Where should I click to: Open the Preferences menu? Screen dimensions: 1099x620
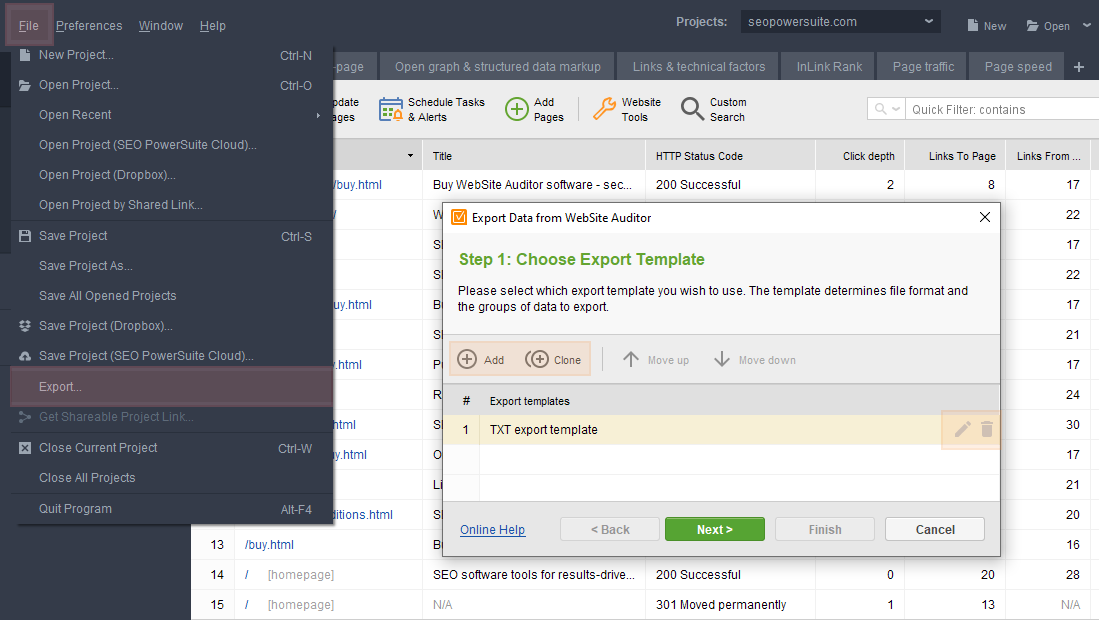point(89,26)
